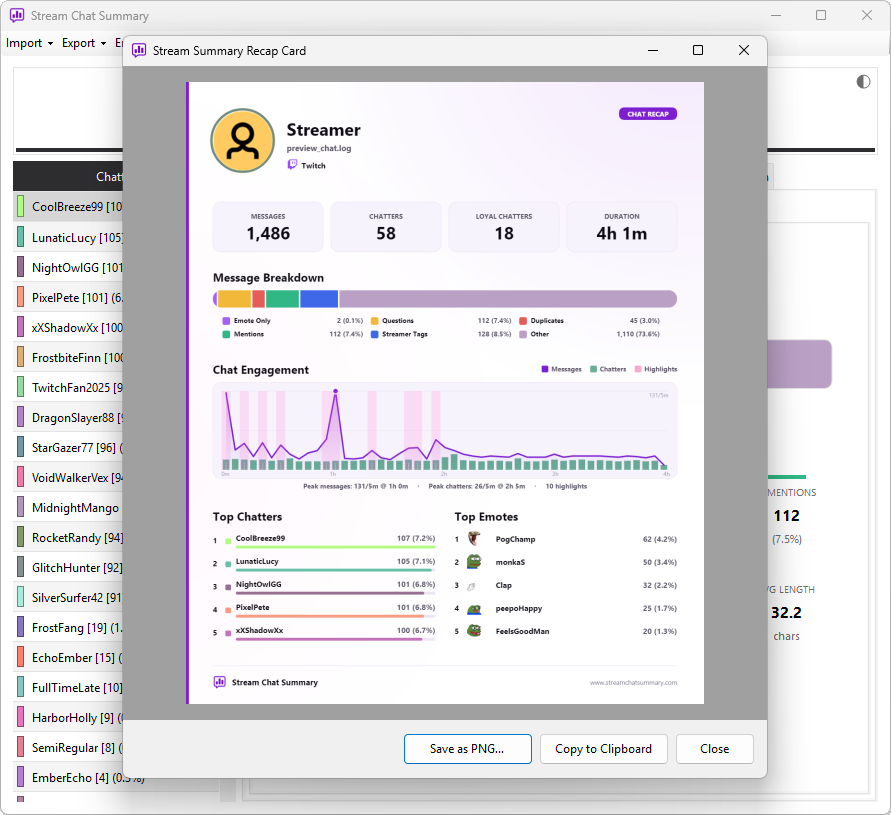
Task: Click the CHAT RECAP badge
Action: (648, 114)
